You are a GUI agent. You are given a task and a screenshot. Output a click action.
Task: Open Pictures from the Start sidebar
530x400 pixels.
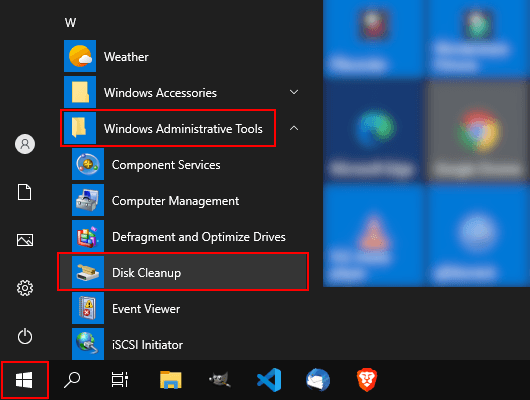coord(25,240)
